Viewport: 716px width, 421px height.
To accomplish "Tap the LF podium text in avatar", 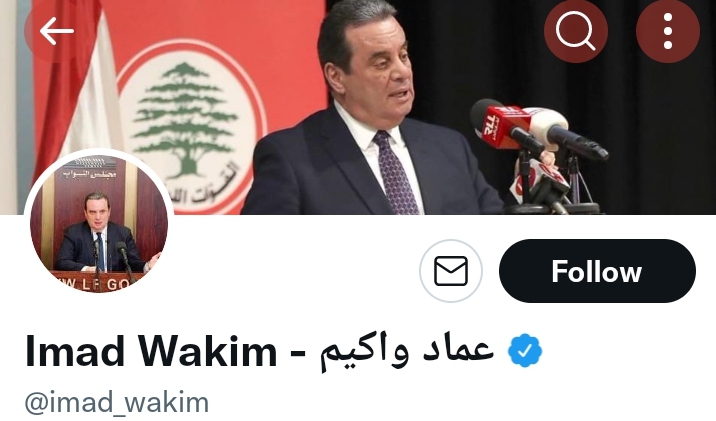I will pos(98,284).
